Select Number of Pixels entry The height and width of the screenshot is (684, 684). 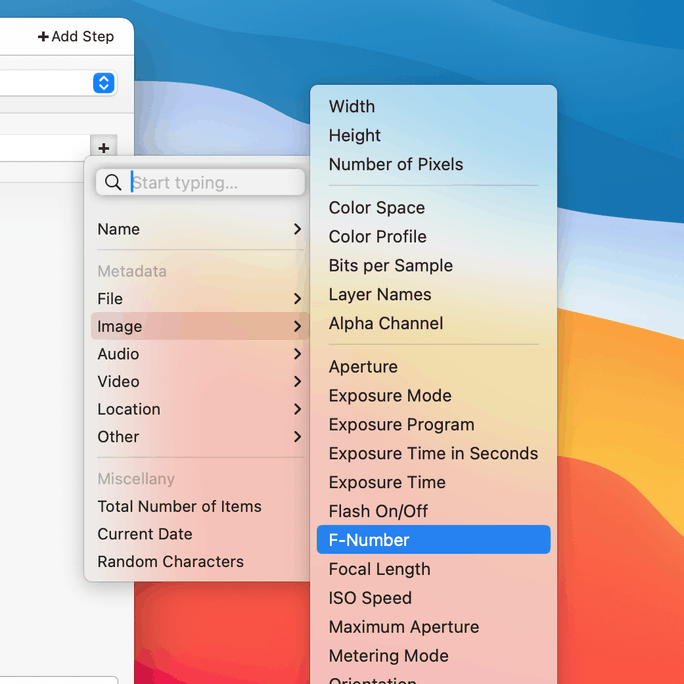click(x=396, y=165)
